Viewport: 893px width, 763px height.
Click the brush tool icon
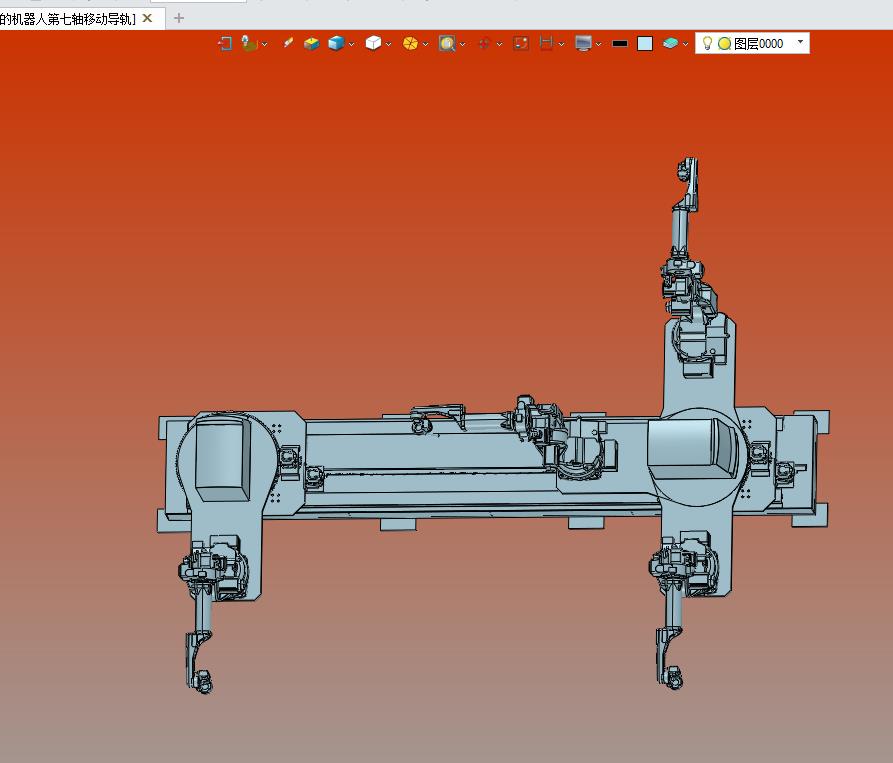pyautogui.click(x=288, y=43)
